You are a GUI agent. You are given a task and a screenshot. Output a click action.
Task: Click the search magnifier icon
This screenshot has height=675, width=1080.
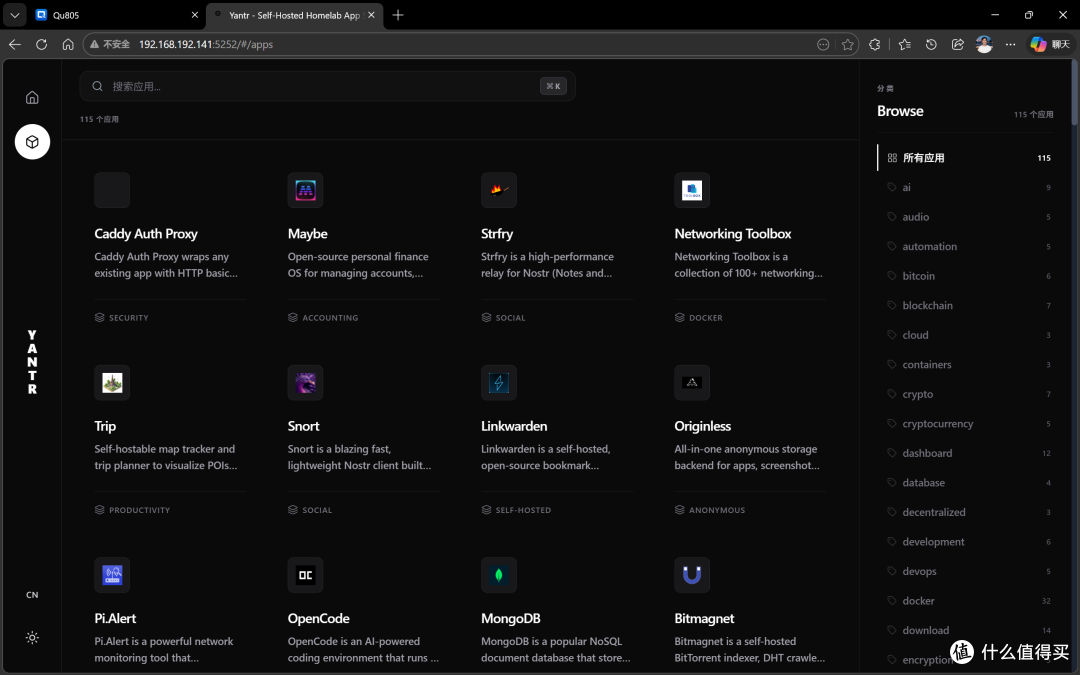(98, 86)
